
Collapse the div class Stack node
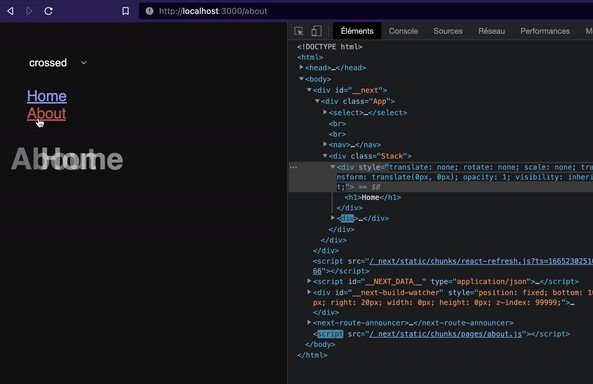[325, 155]
